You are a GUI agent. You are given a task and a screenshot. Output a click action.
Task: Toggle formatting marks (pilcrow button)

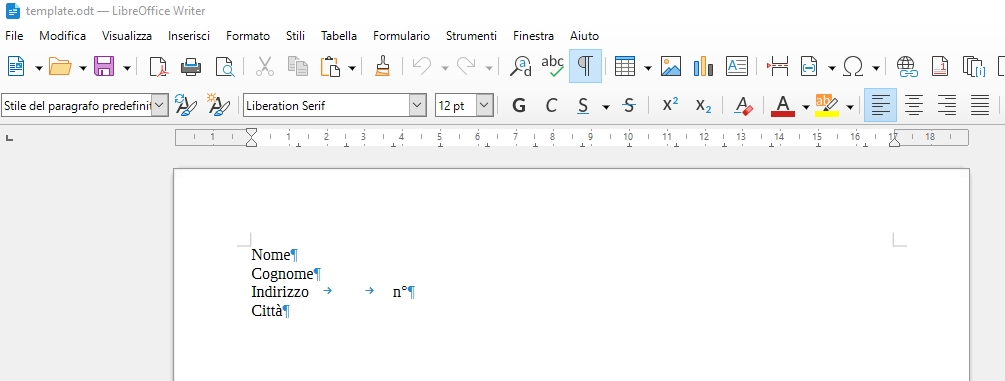coord(585,66)
